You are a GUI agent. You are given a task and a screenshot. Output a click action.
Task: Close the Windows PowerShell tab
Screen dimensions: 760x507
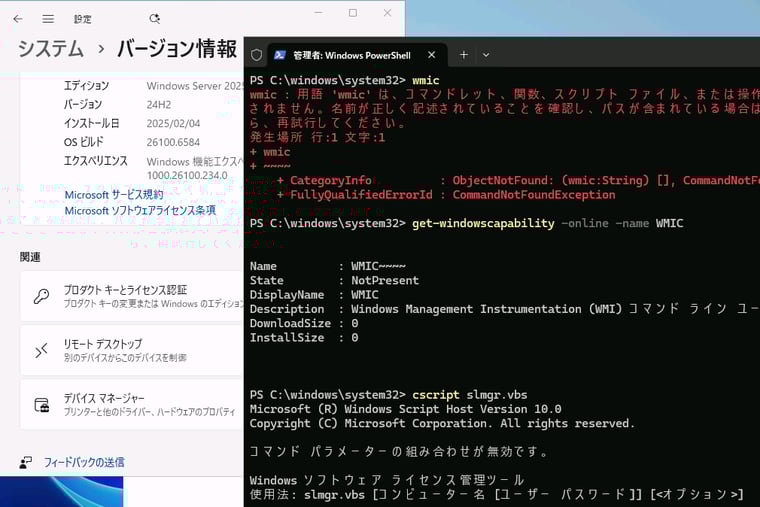pos(432,55)
